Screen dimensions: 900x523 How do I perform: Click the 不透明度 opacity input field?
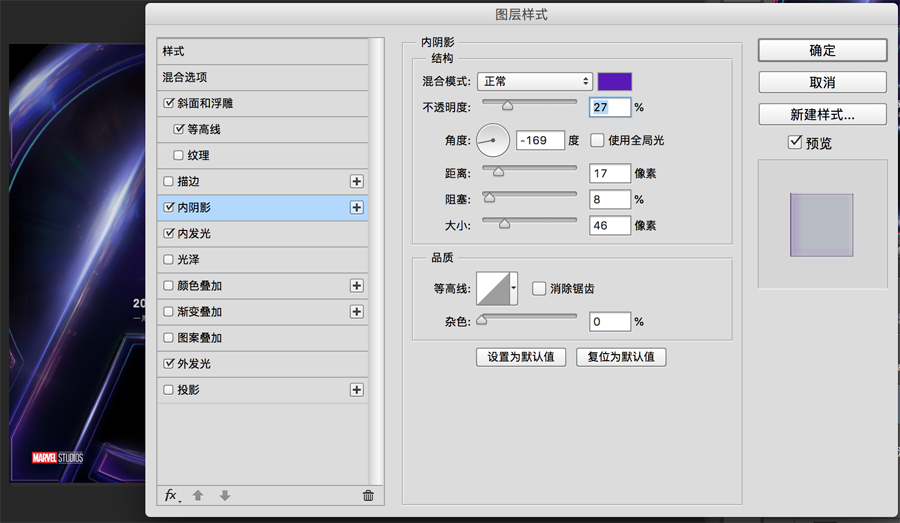610,107
